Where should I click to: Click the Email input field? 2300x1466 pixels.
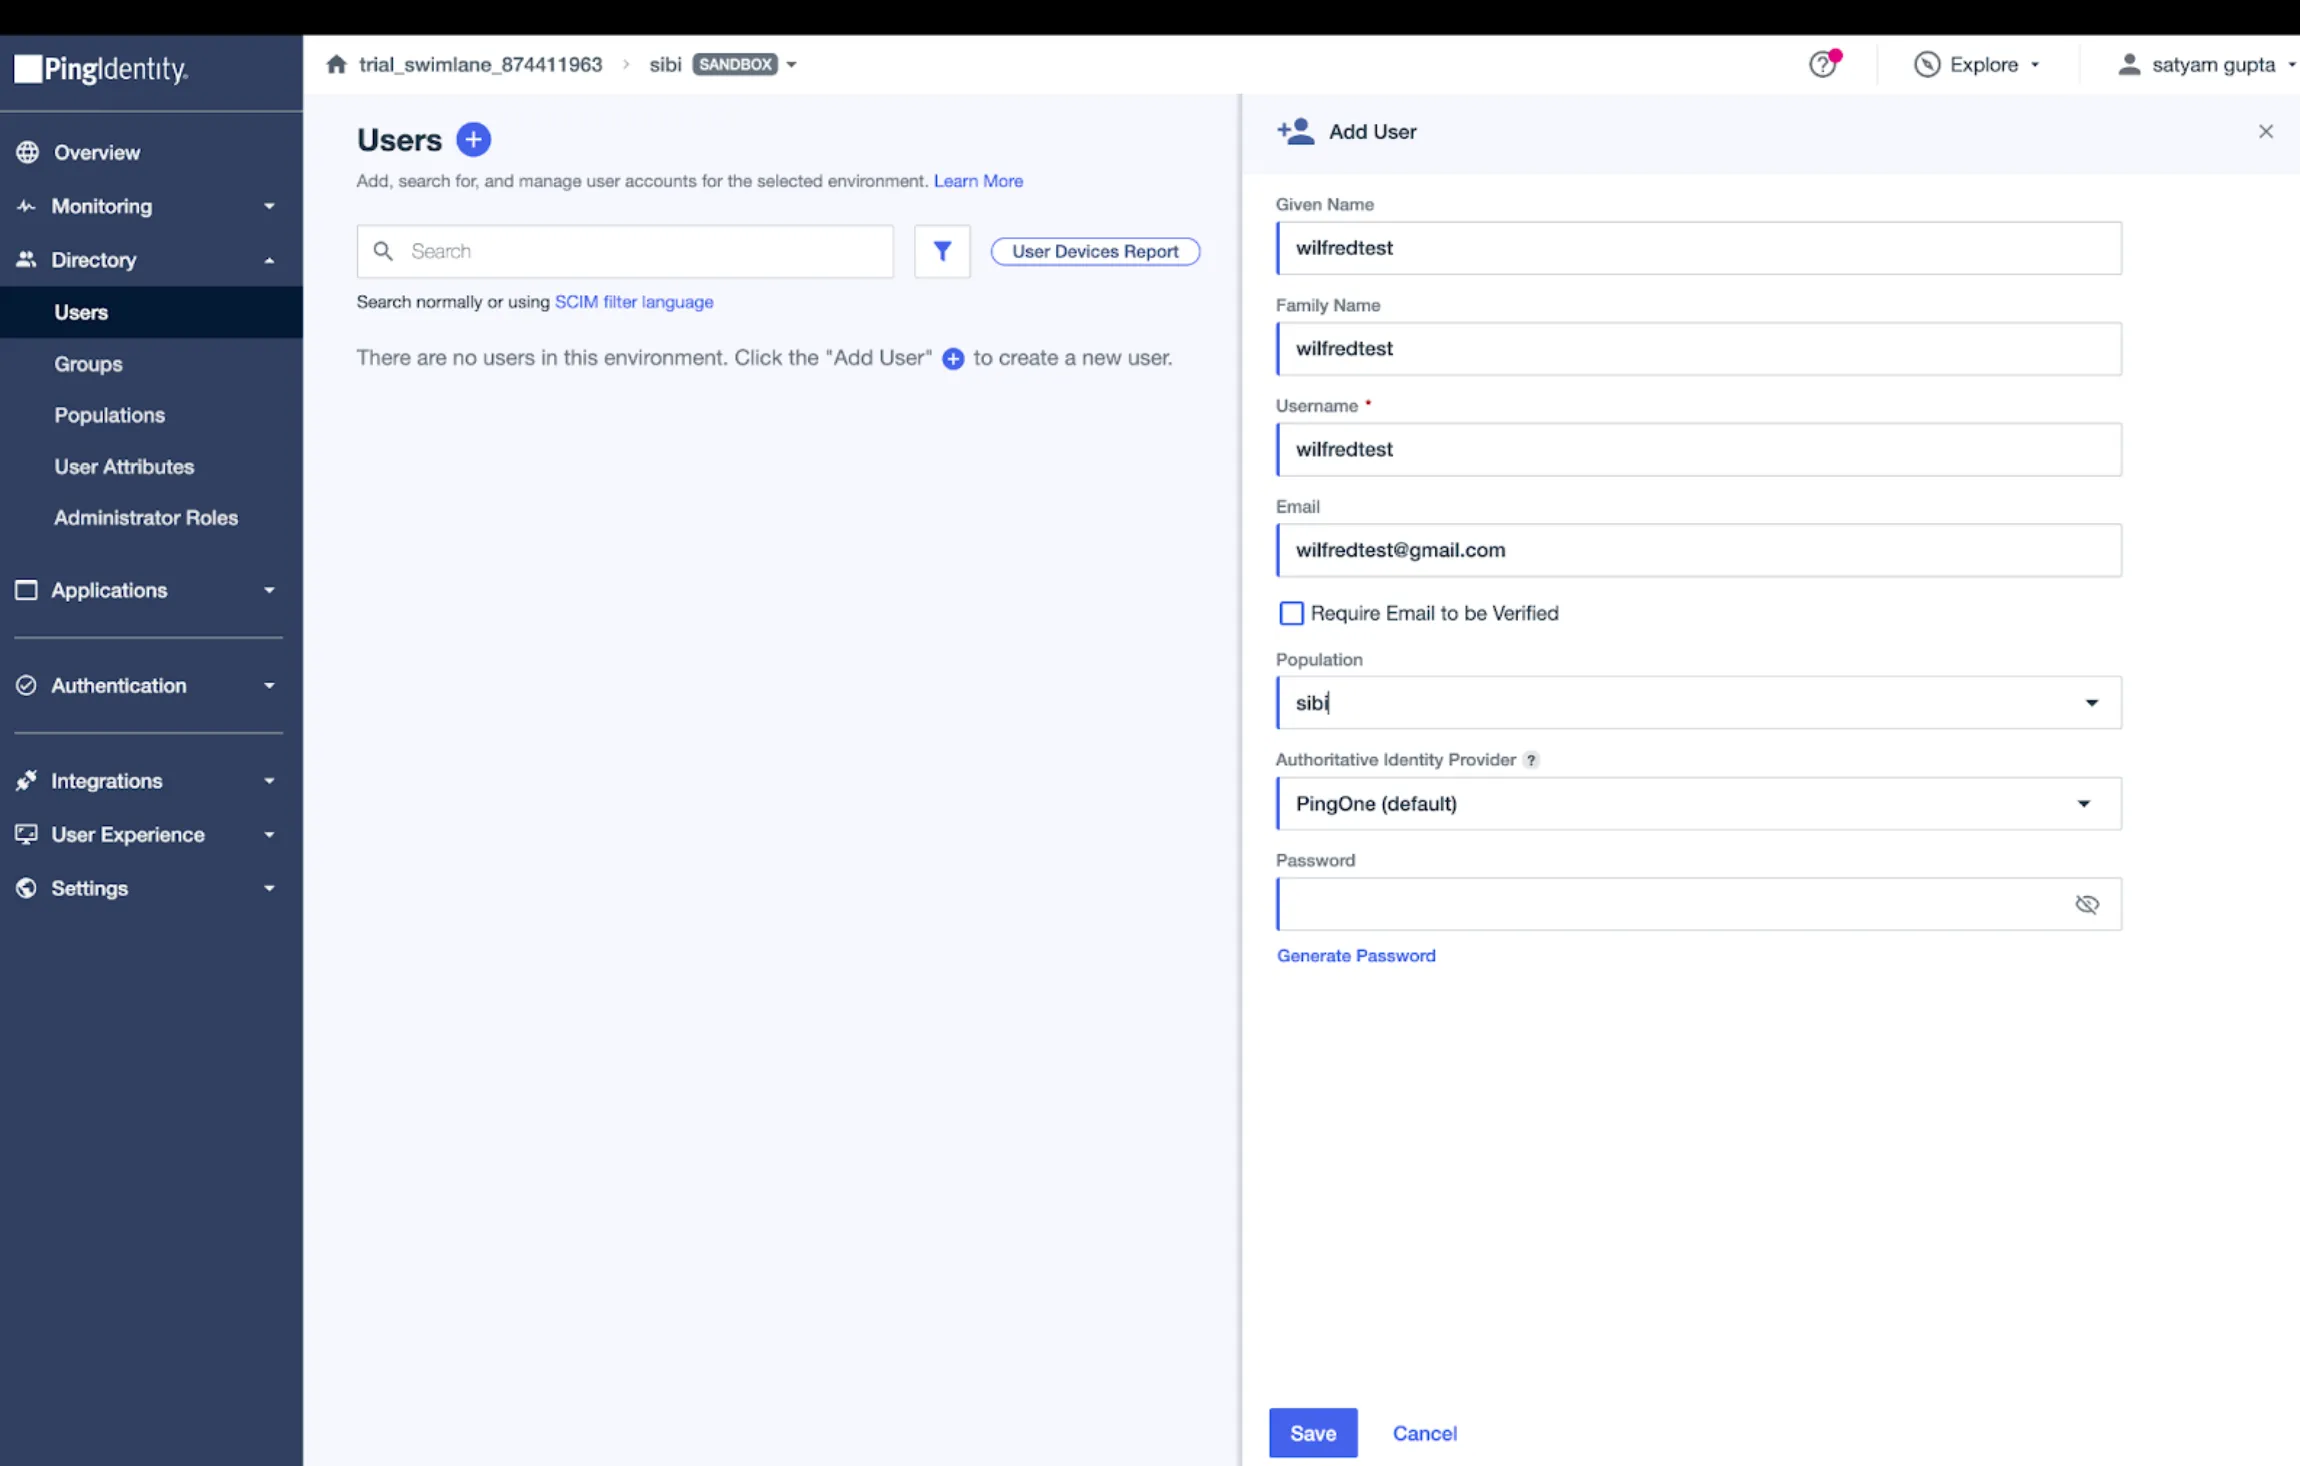(x=1698, y=550)
